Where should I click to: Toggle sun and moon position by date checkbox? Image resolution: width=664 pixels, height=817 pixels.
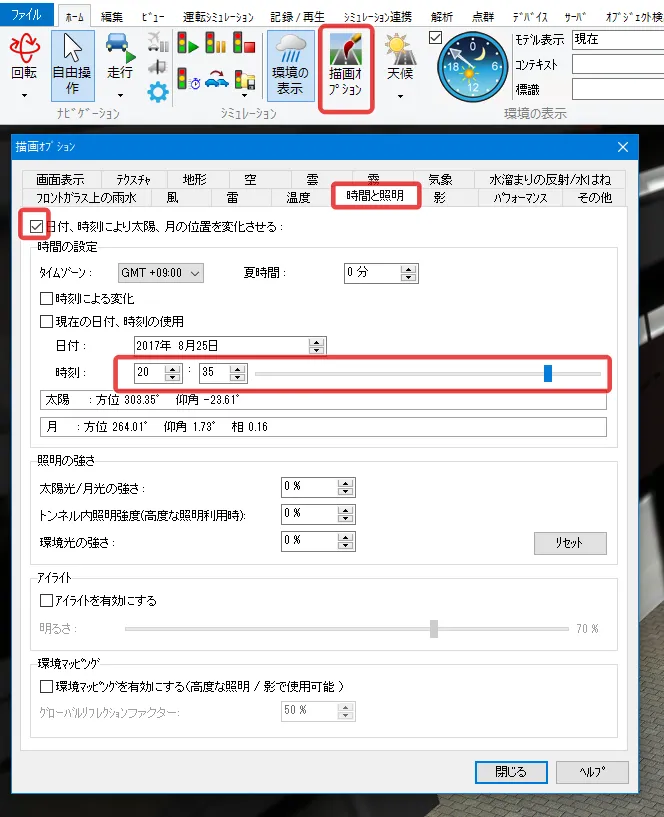[37, 227]
